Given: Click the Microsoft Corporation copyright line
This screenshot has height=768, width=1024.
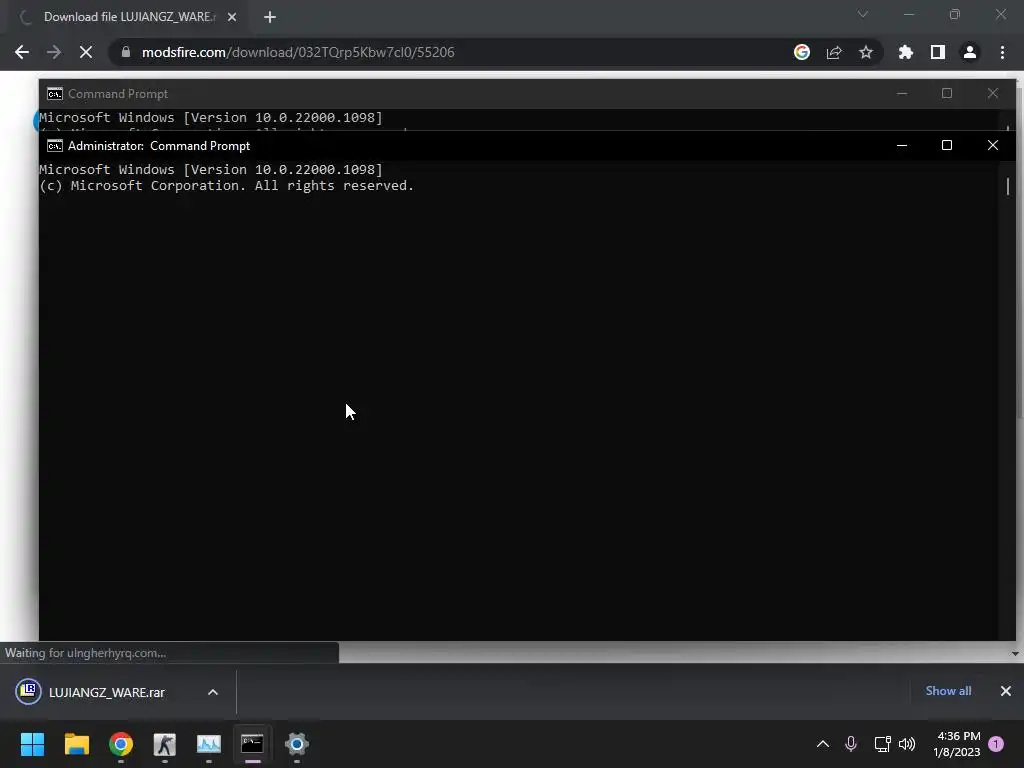Looking at the screenshot, I should (x=226, y=186).
